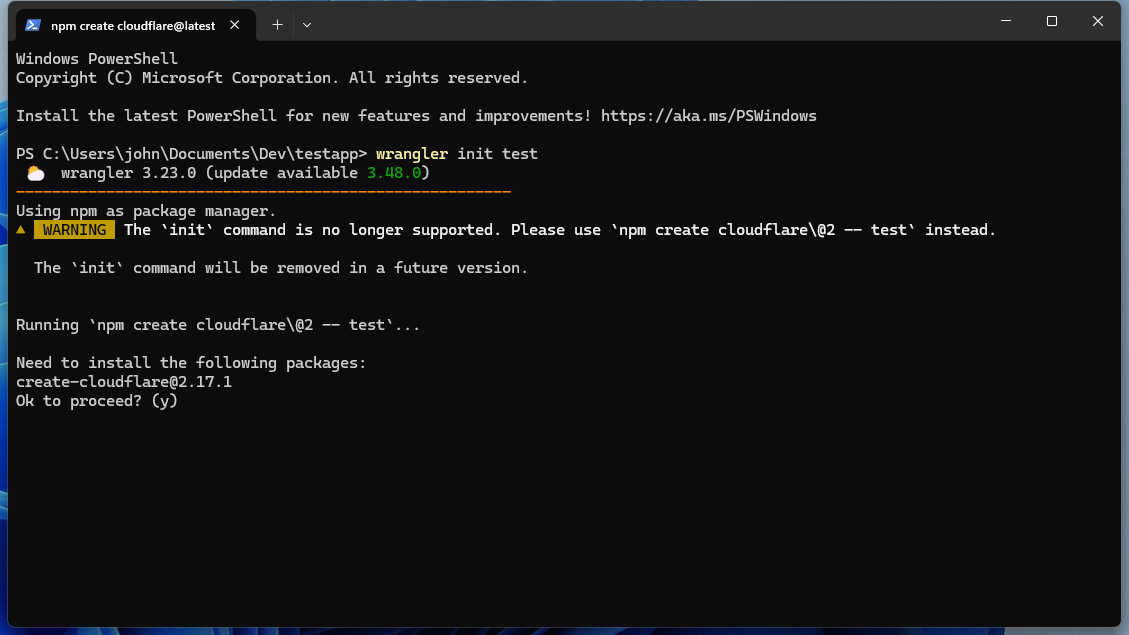Maximize the terminal window
This screenshot has height=635, width=1129.
pos(1051,21)
